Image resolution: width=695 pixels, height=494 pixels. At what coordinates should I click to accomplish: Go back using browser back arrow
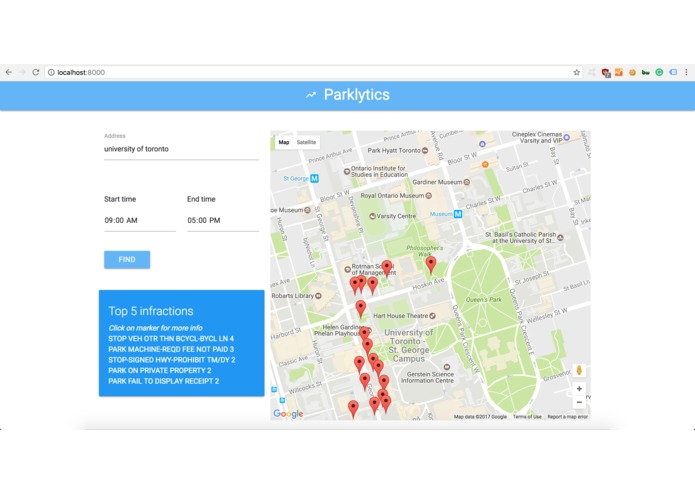click(x=8, y=72)
